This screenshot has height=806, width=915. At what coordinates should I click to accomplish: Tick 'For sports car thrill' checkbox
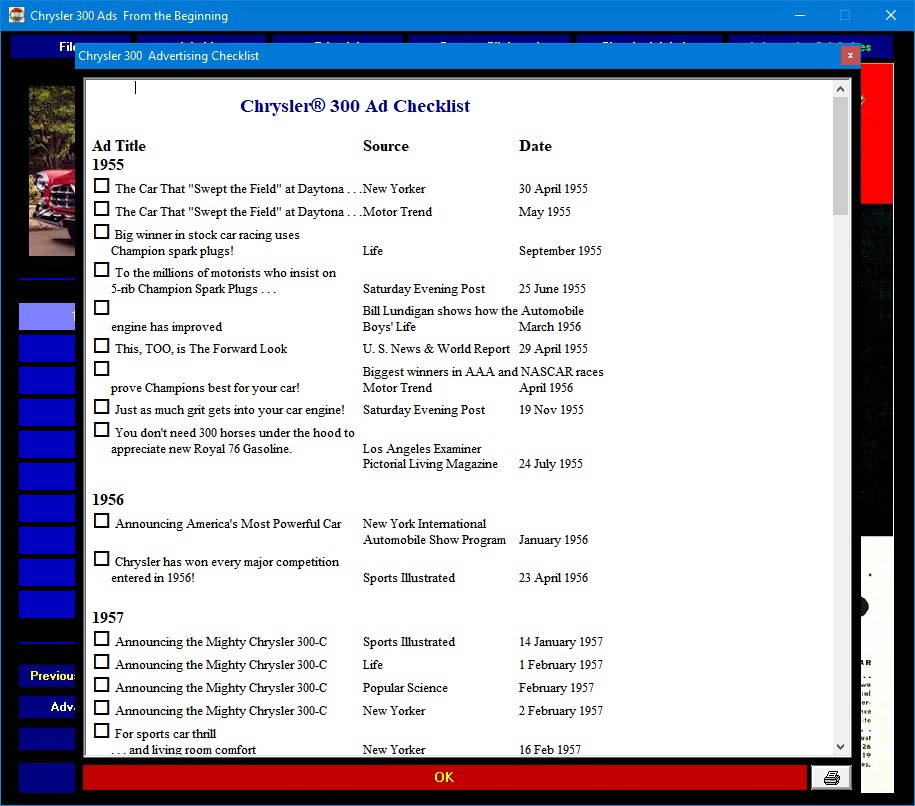pos(102,731)
